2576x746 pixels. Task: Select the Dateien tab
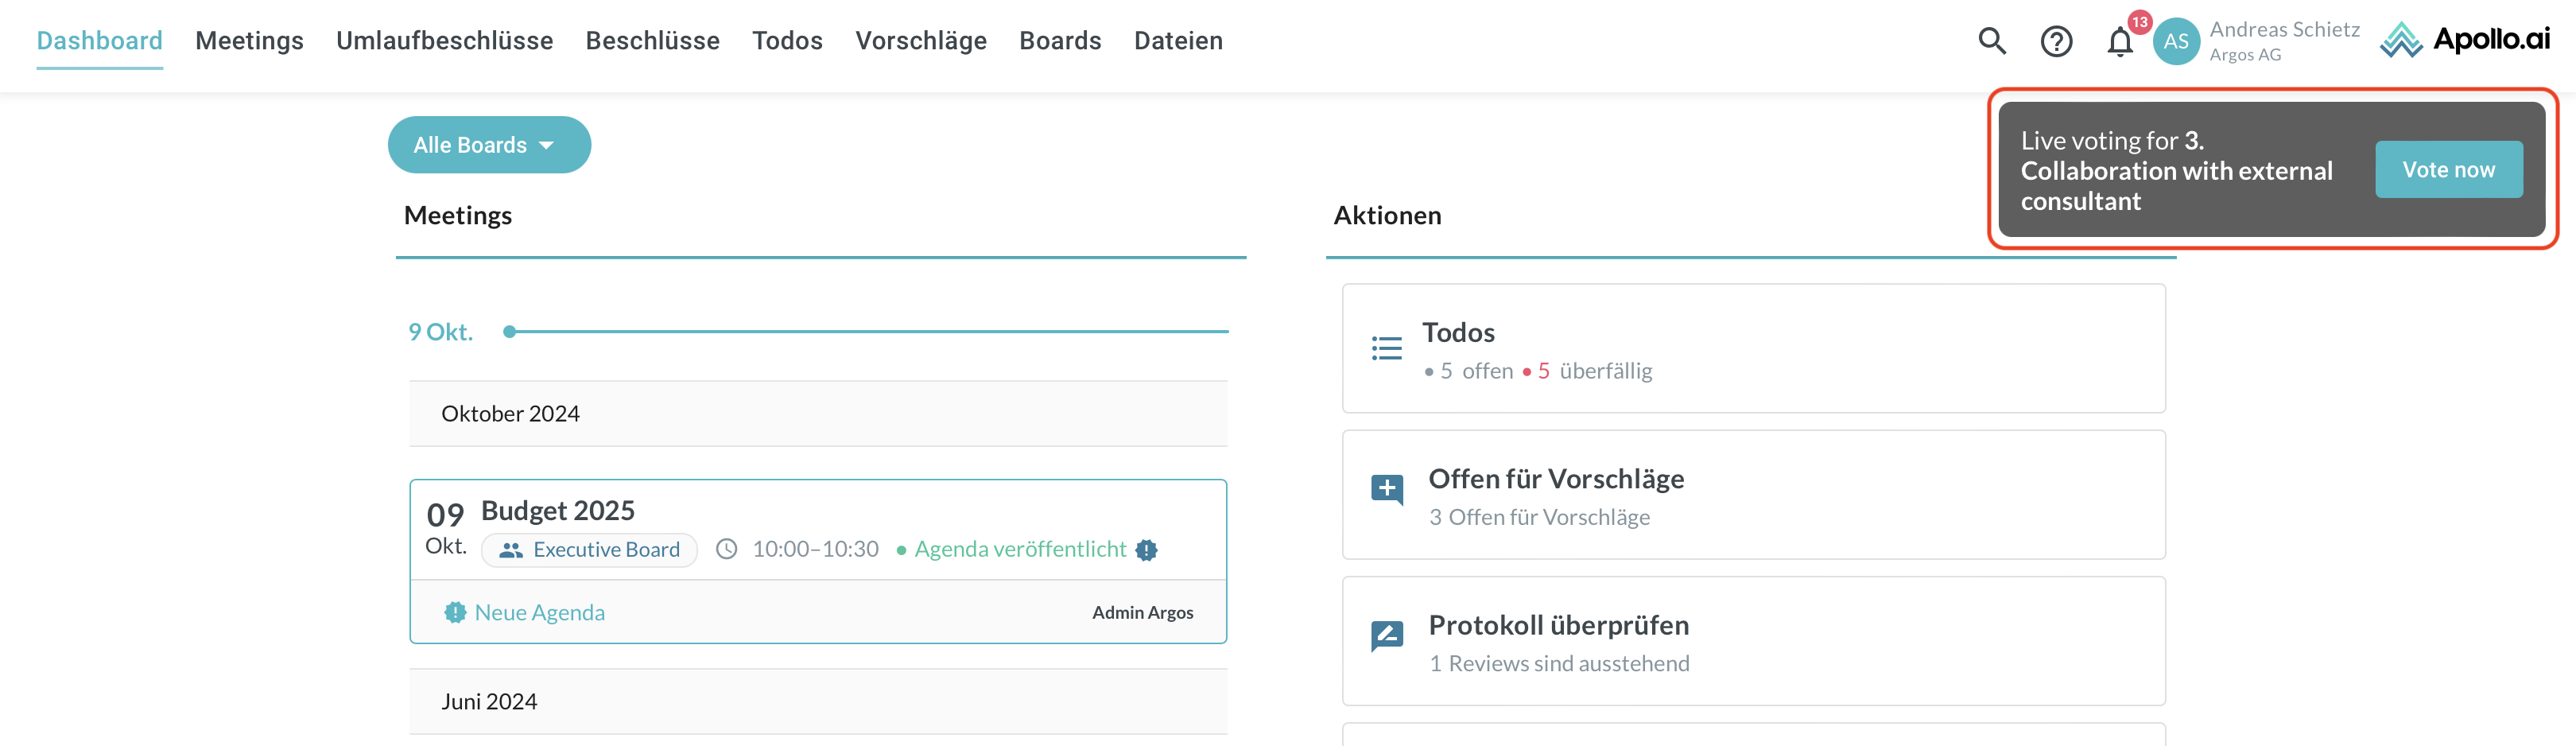pyautogui.click(x=1177, y=41)
